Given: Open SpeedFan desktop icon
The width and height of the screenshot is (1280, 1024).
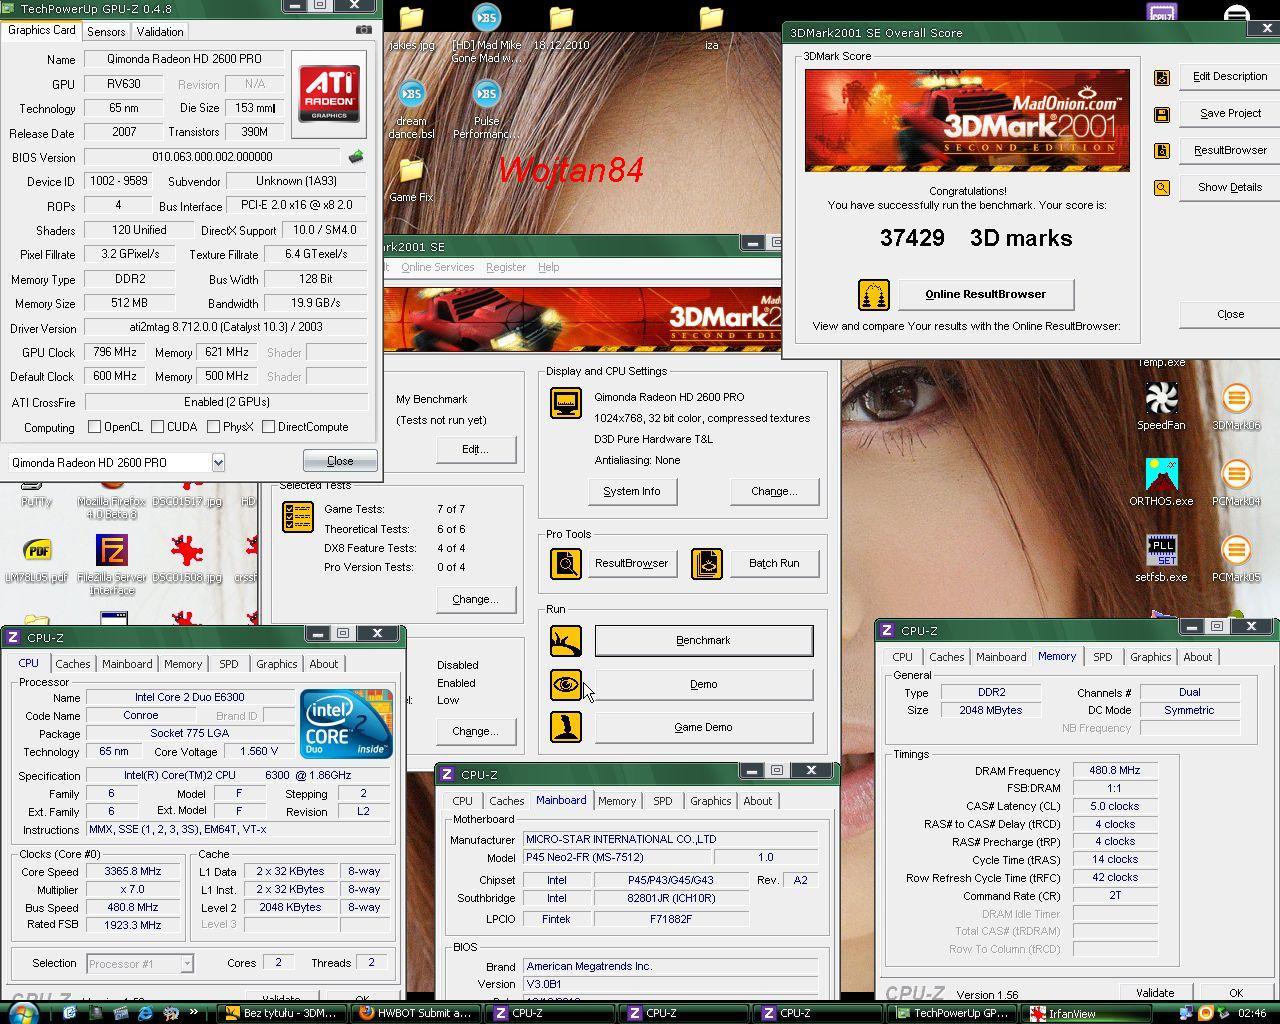Looking at the screenshot, I should 1161,407.
